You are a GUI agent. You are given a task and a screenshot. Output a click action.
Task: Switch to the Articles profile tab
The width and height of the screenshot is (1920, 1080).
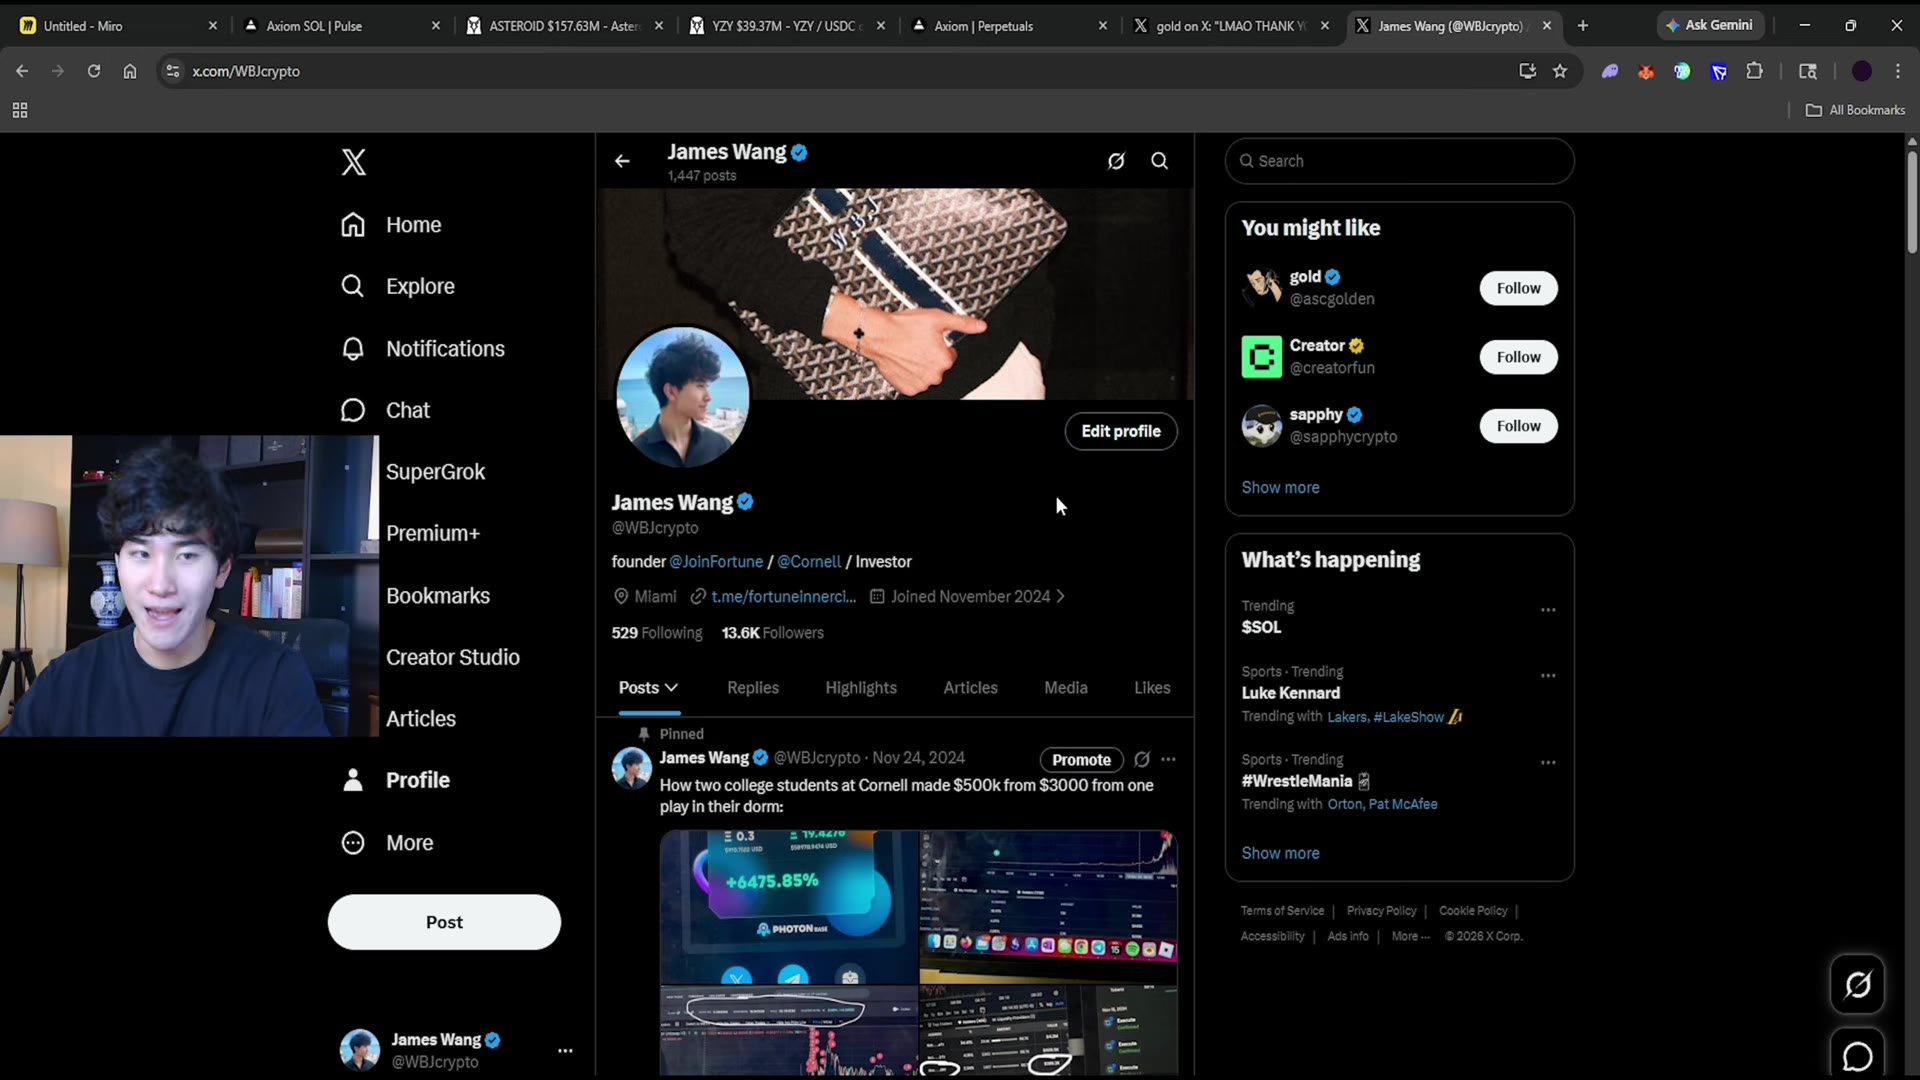[x=970, y=688]
